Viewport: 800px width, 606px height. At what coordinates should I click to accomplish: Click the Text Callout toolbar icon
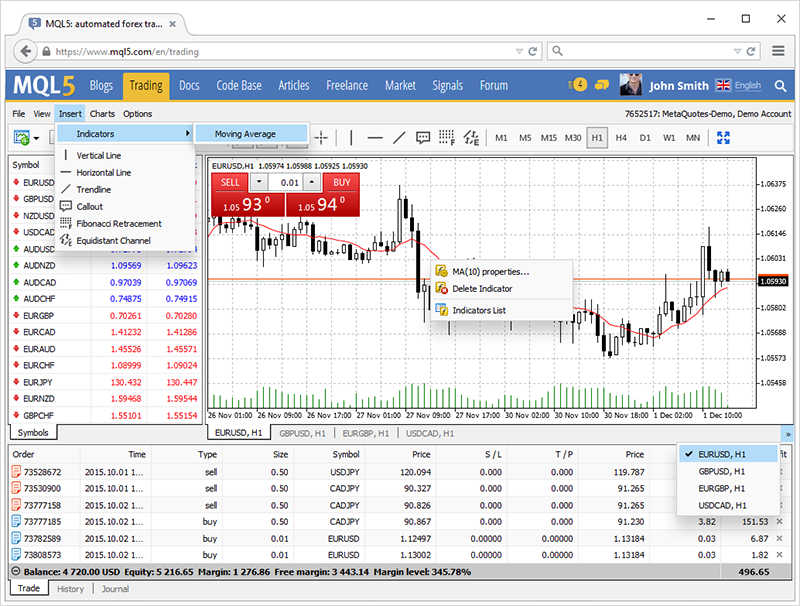click(x=423, y=137)
